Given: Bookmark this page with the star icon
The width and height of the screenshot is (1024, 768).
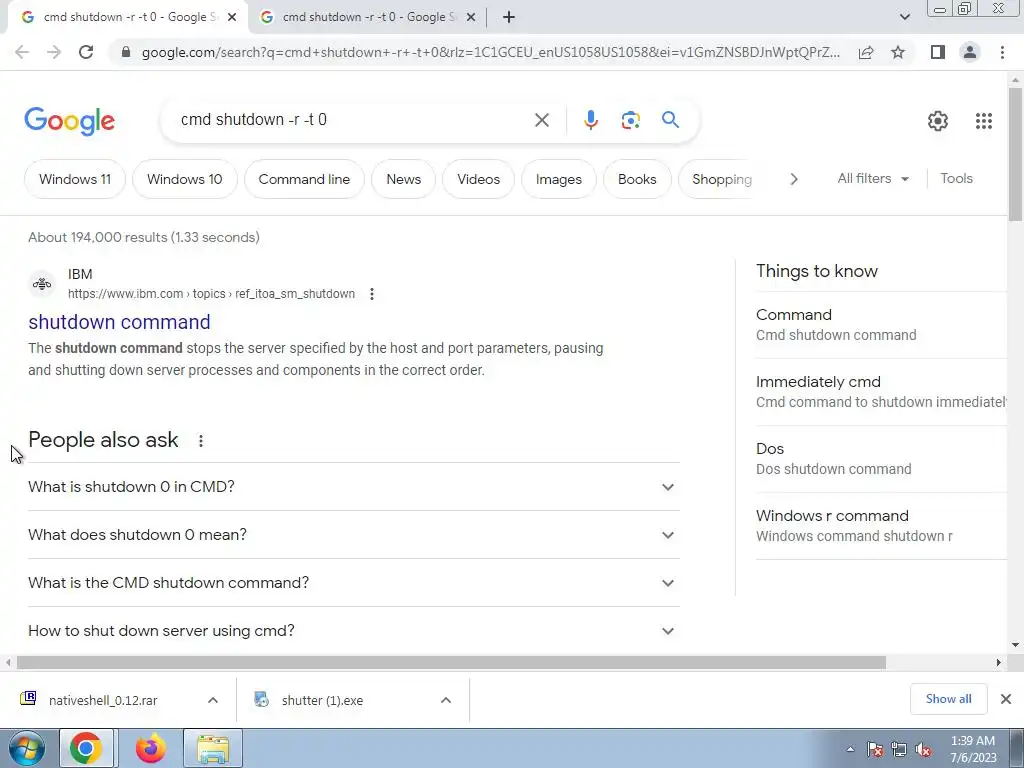Looking at the screenshot, I should 898,52.
